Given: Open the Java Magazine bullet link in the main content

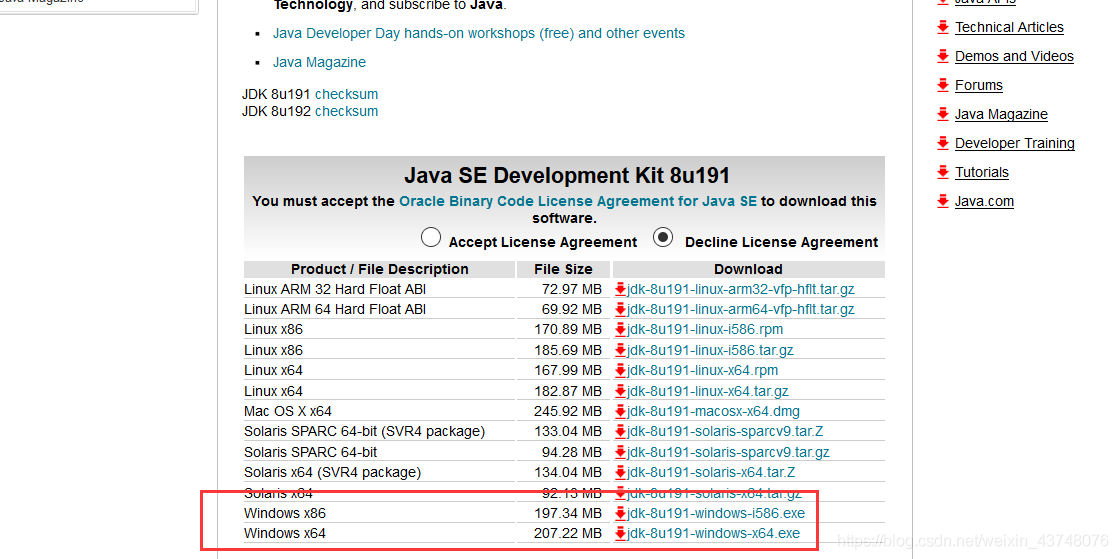Looking at the screenshot, I should click(319, 62).
